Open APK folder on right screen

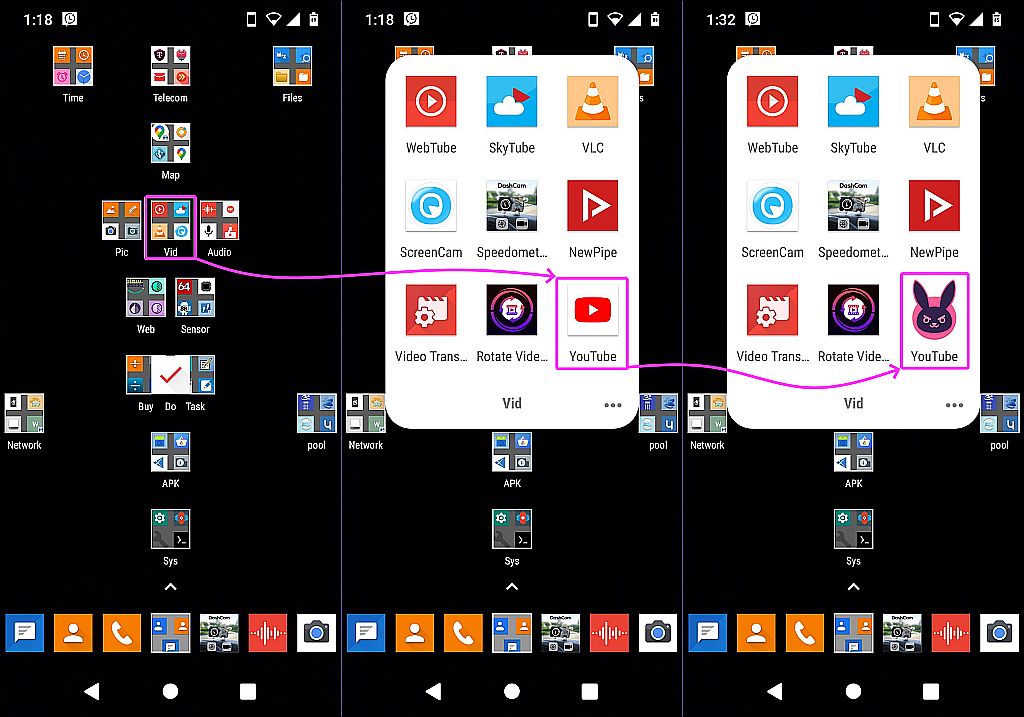(854, 452)
